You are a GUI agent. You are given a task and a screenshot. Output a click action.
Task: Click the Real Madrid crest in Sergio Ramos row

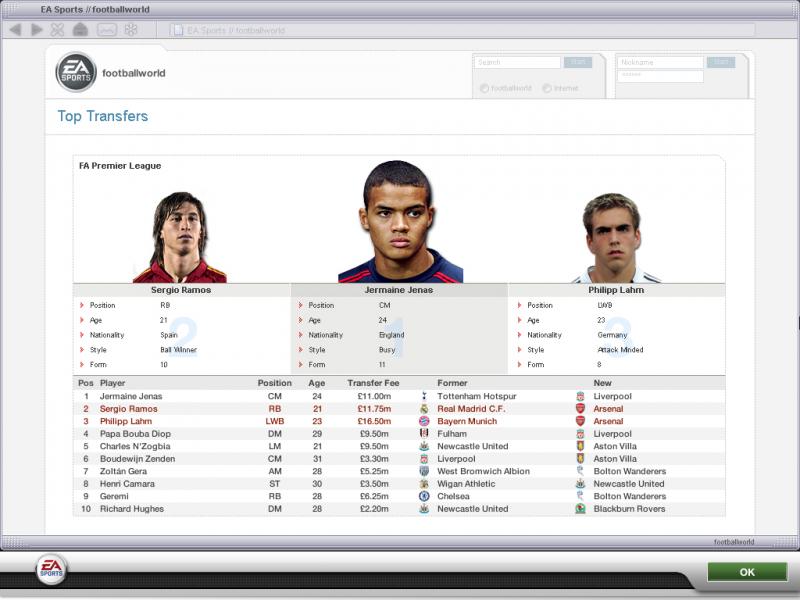coord(424,409)
